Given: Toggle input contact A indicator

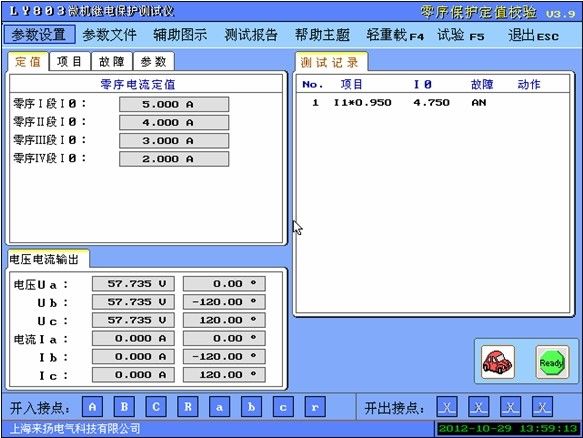Looking at the screenshot, I should 93,407.
